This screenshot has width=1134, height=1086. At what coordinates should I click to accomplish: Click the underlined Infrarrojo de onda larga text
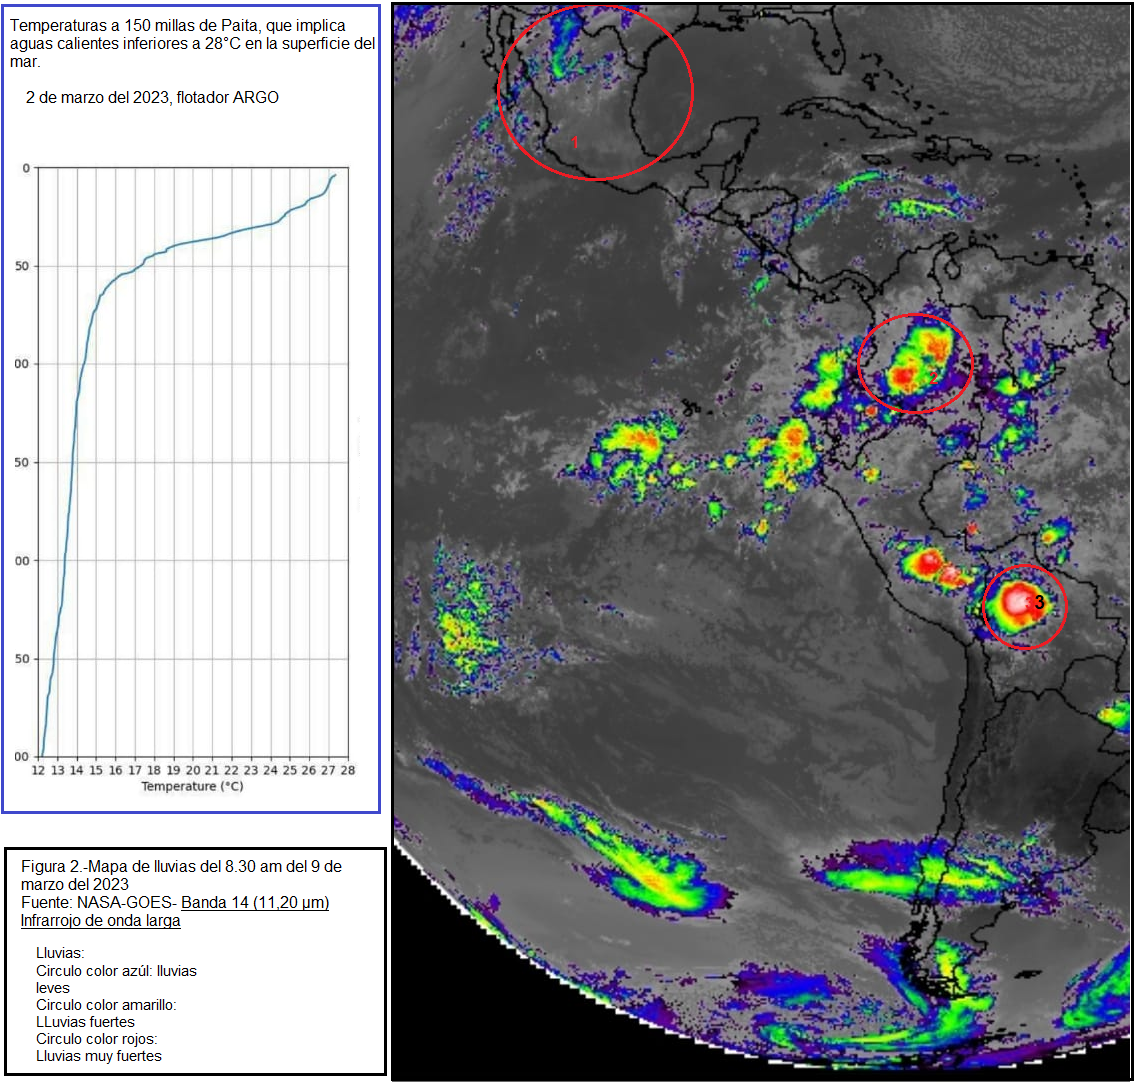tap(100, 920)
